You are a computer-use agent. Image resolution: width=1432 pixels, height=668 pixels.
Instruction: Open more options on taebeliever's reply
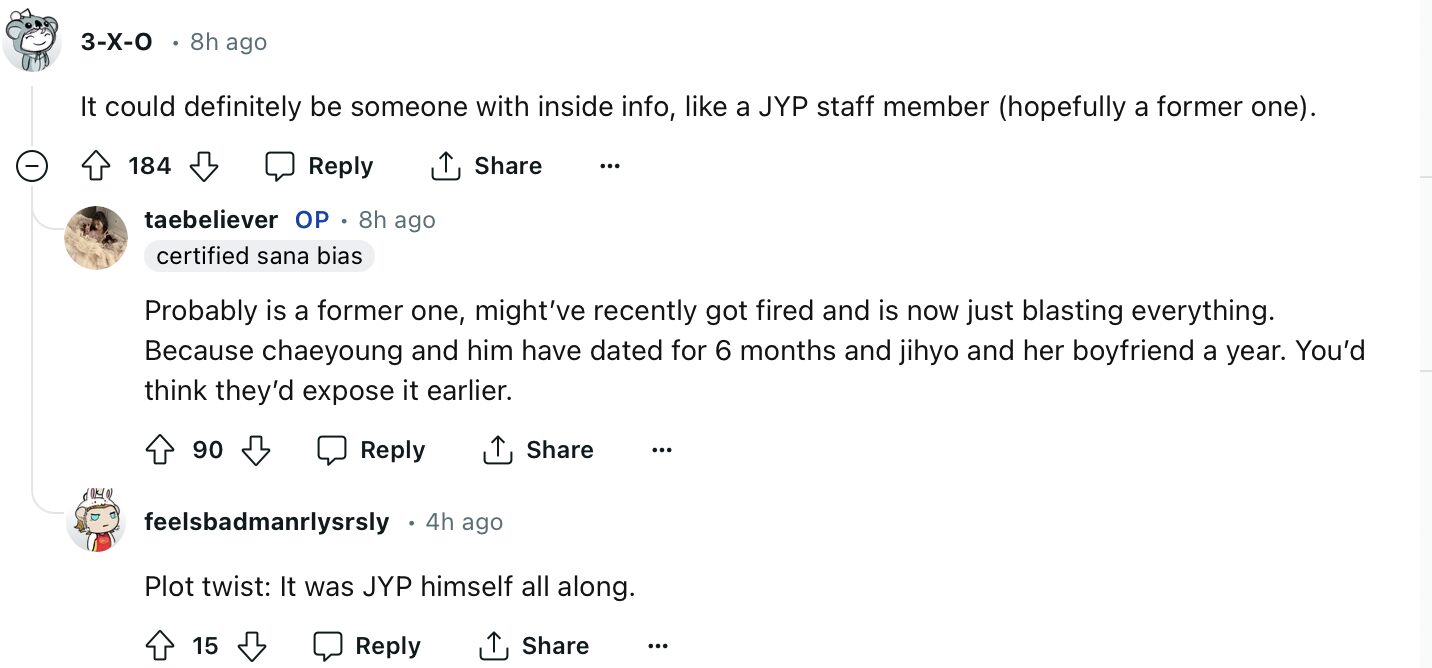(x=661, y=450)
